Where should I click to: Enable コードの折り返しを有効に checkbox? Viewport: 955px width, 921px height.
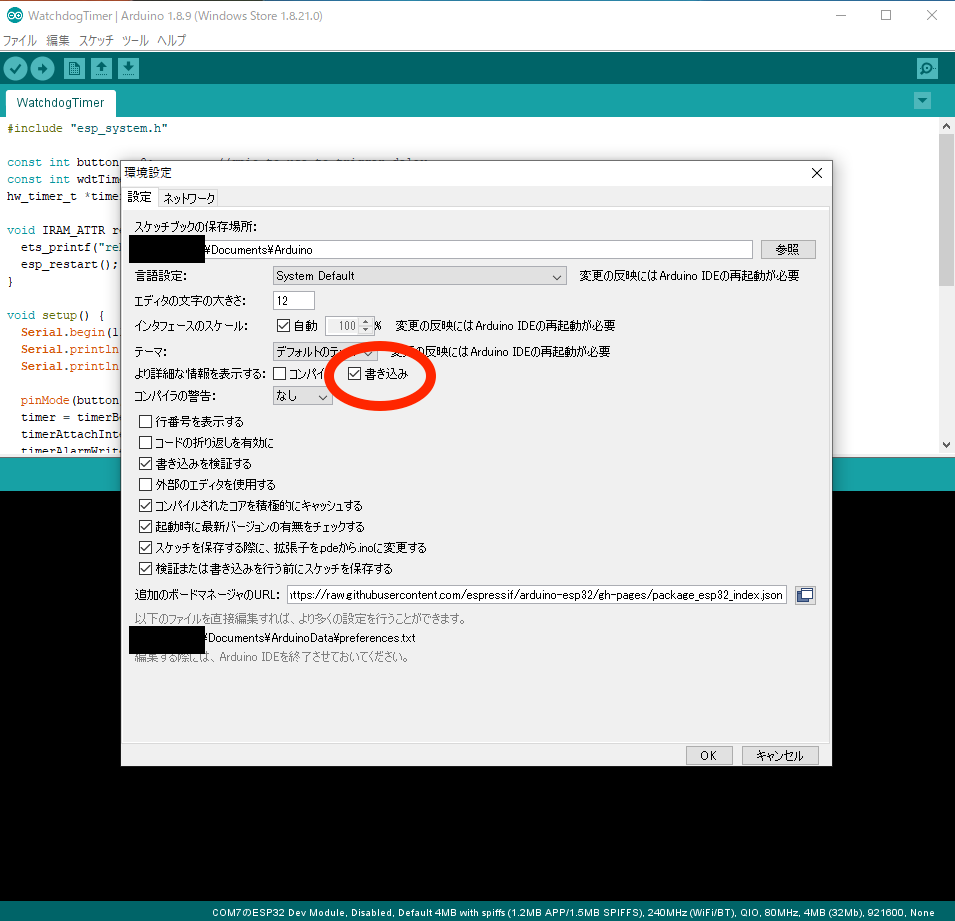point(146,442)
